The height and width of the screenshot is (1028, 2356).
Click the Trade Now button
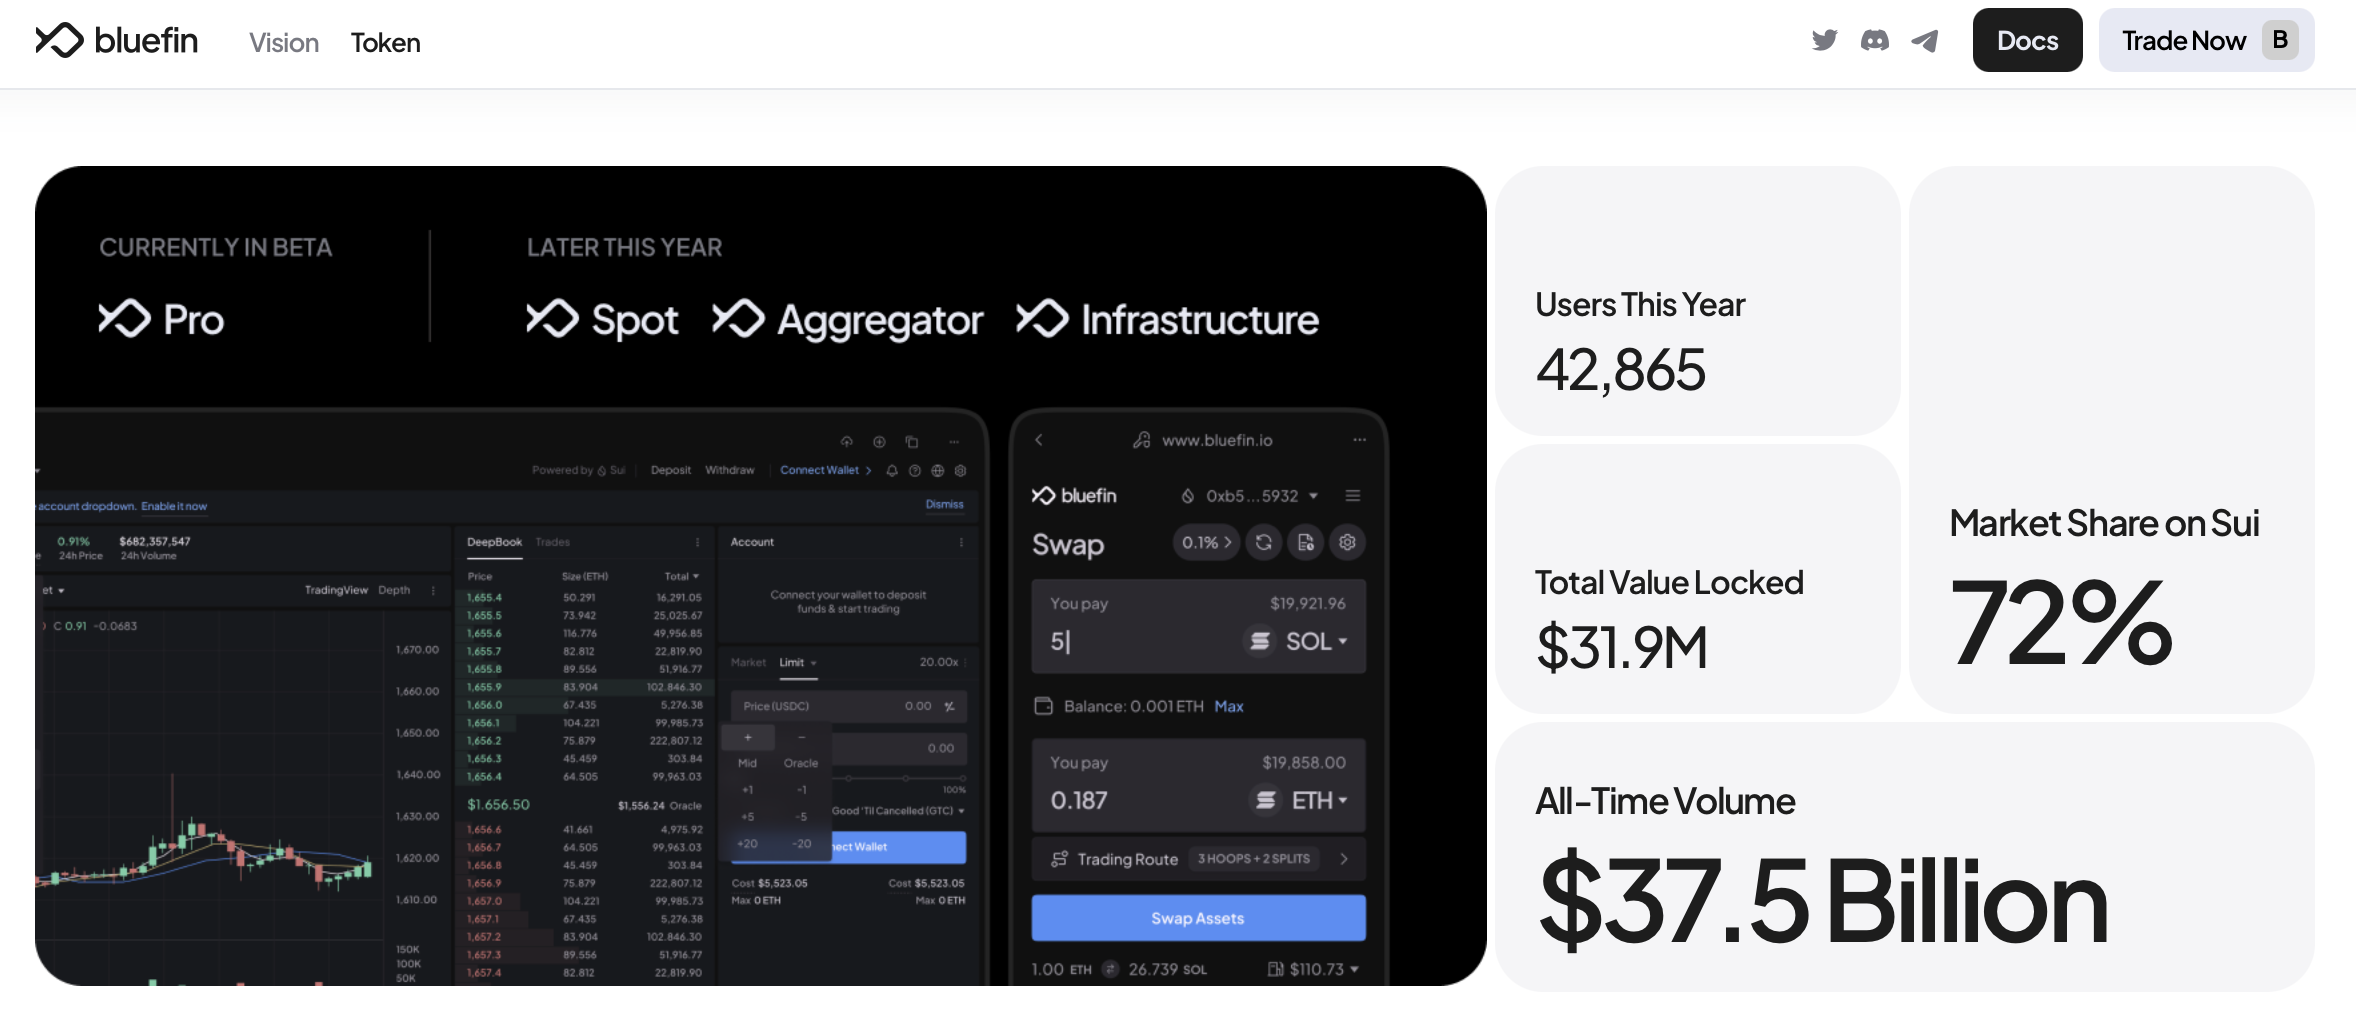click(x=2206, y=40)
